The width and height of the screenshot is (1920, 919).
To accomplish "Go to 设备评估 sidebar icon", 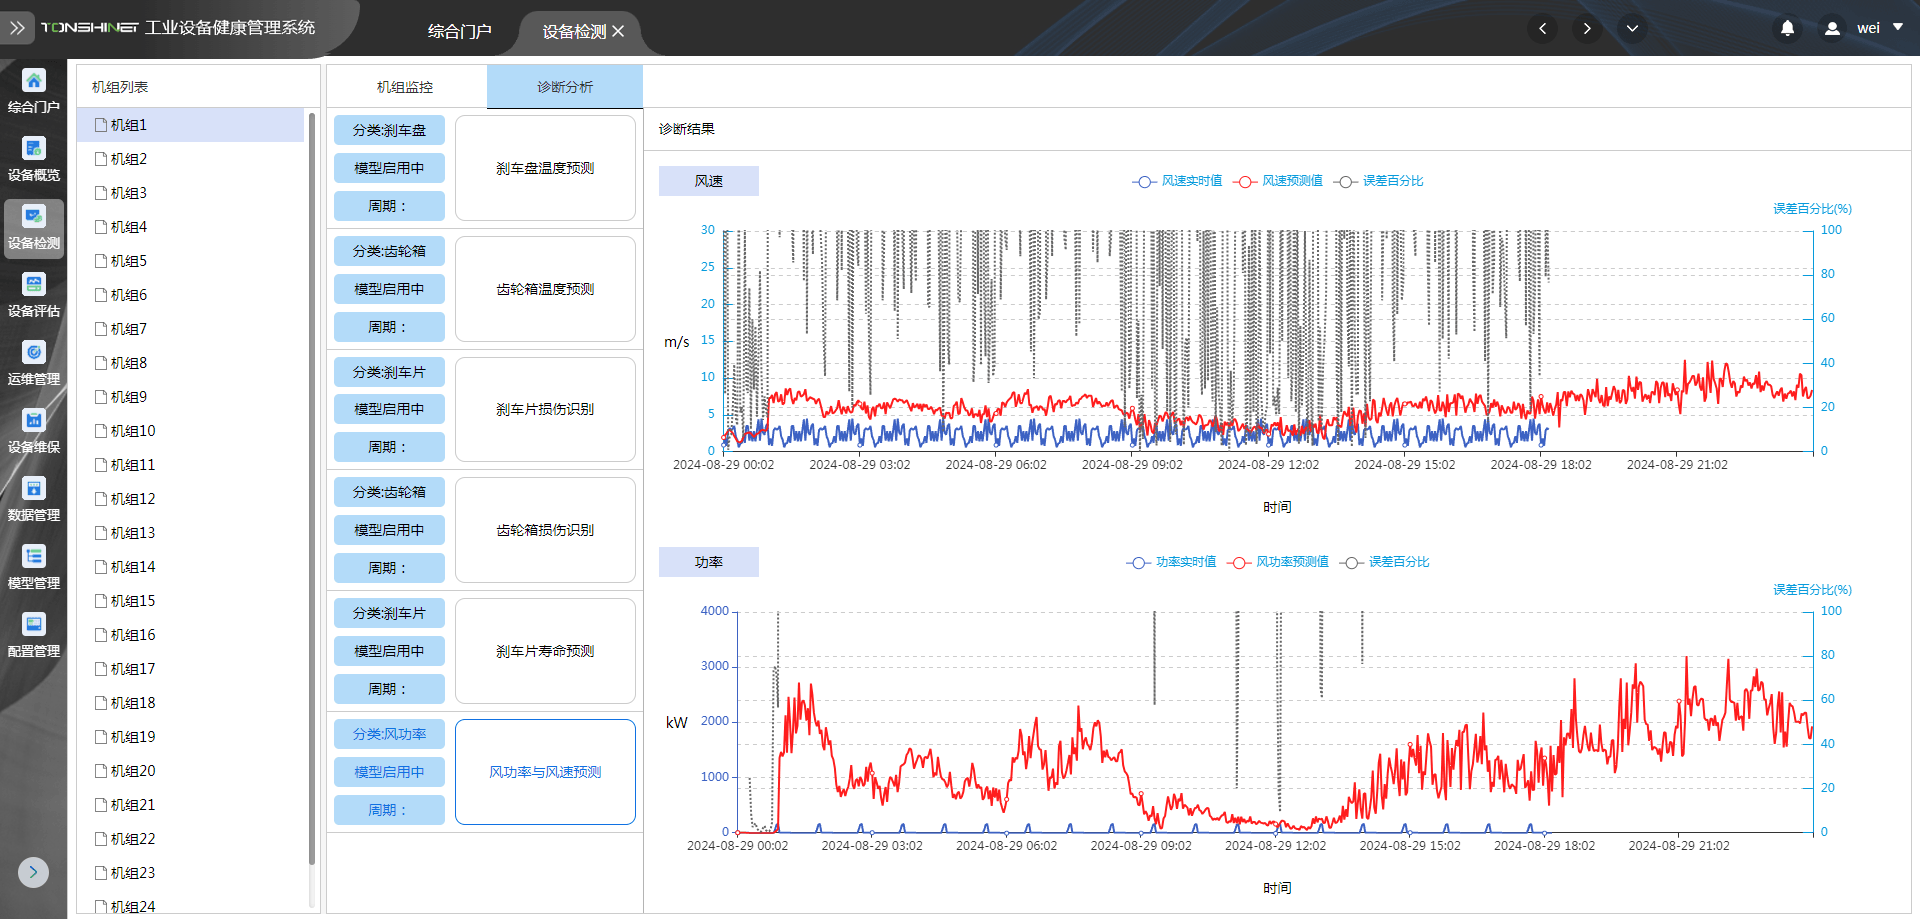I will point(34,294).
